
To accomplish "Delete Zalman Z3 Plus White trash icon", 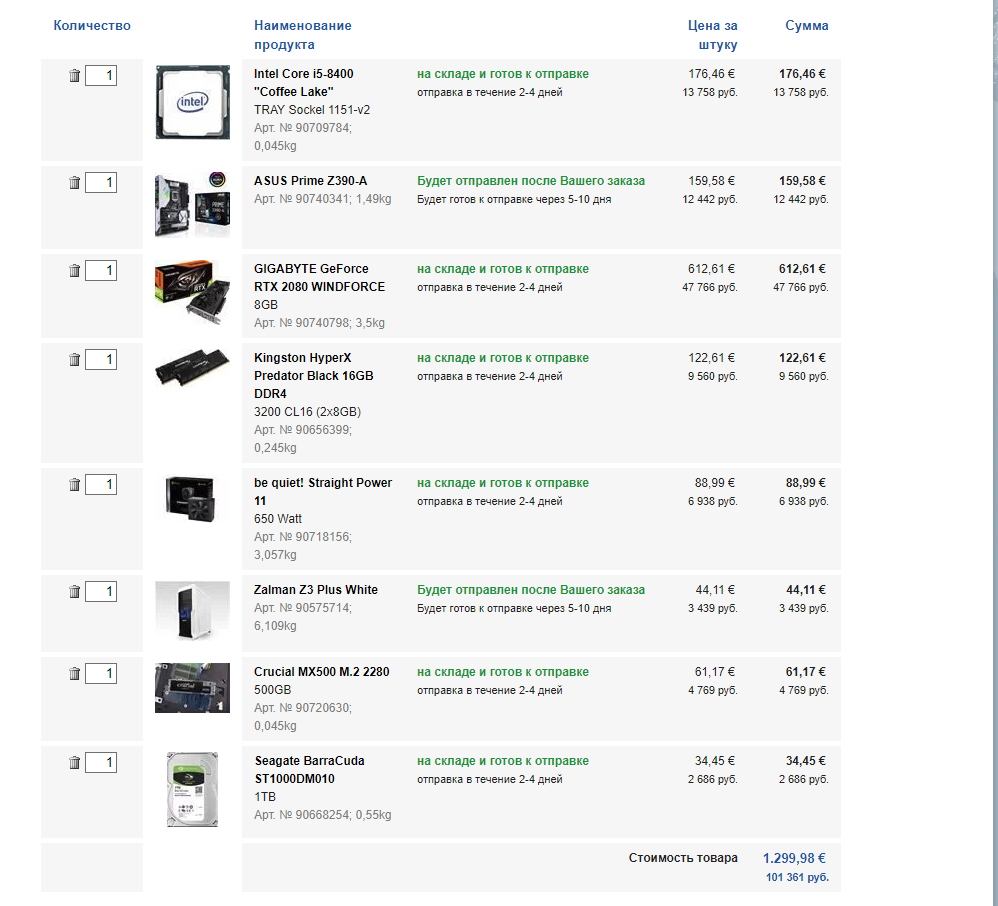I will (x=74, y=591).
